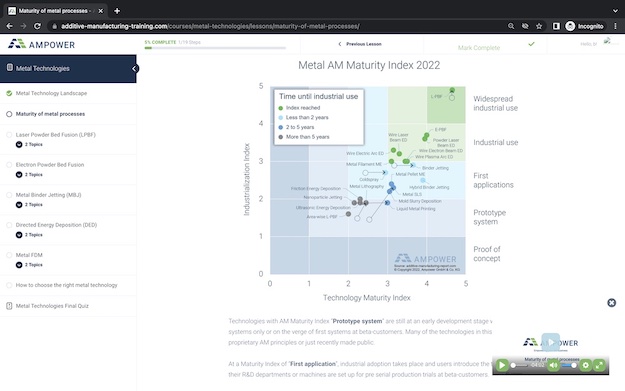625x391 pixels.
Task: Mute the video with speaker icon
Action: coord(553,365)
